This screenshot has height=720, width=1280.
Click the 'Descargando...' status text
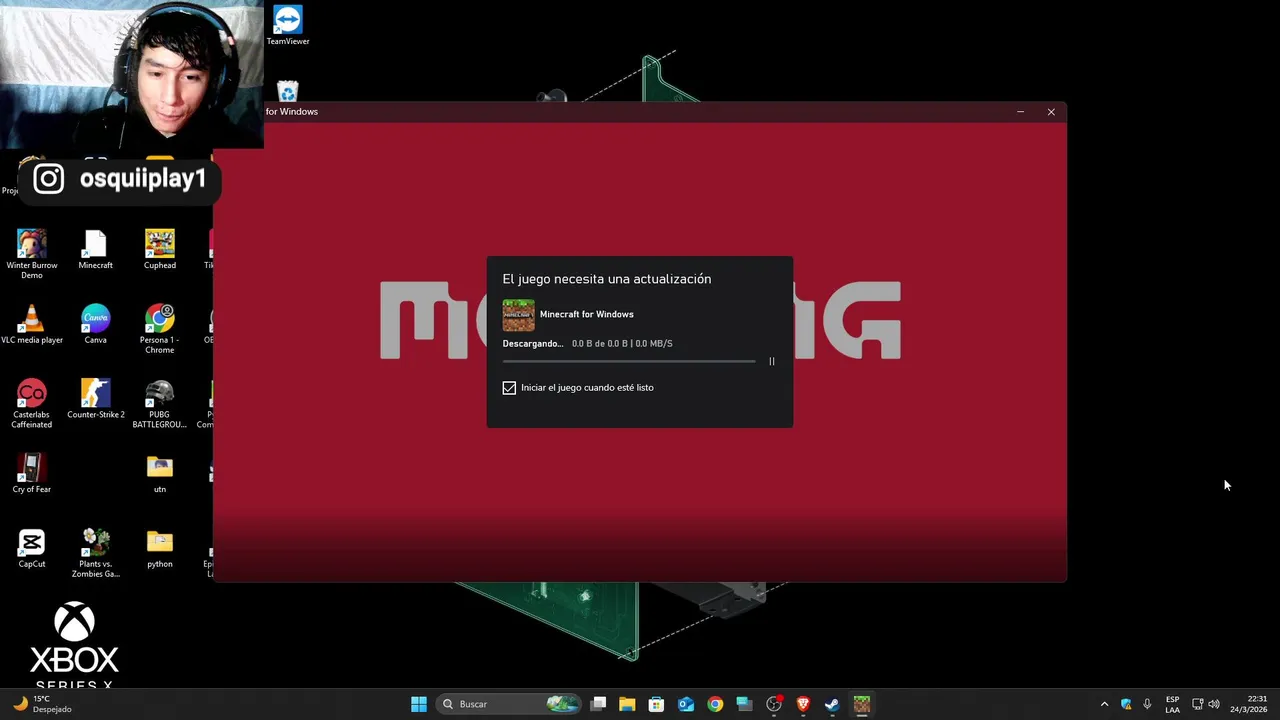[x=533, y=343]
